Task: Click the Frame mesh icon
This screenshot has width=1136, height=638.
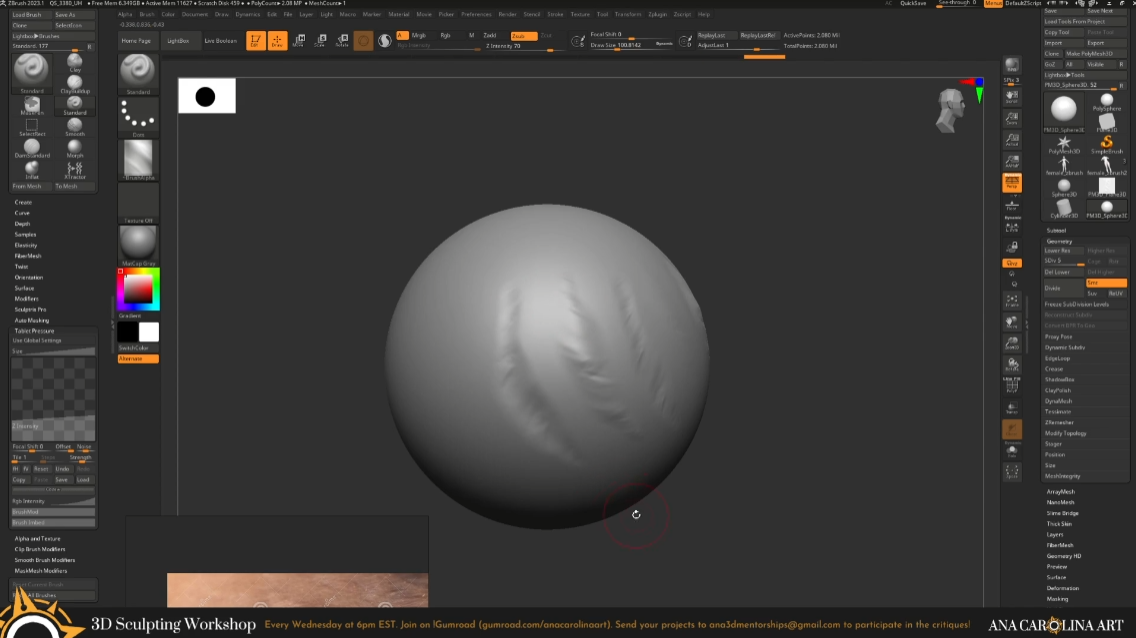Action: [1012, 301]
